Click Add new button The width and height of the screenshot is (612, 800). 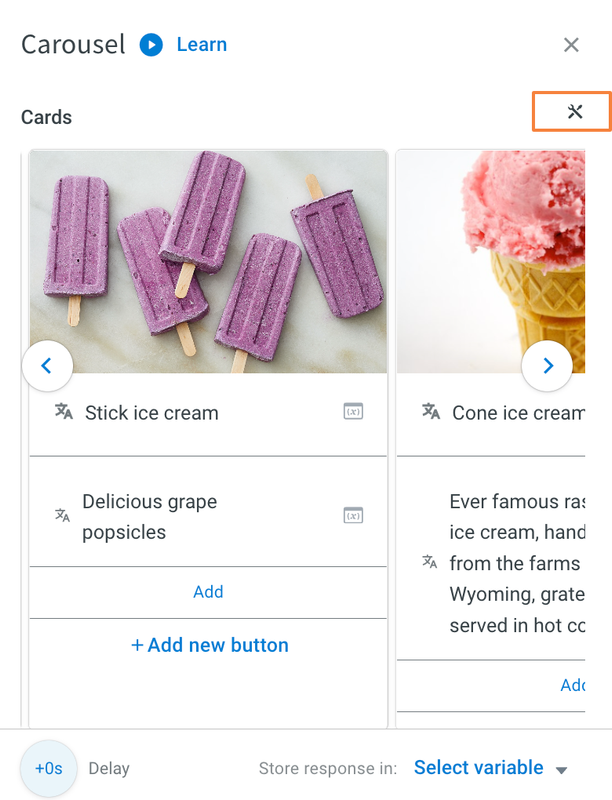(210, 645)
